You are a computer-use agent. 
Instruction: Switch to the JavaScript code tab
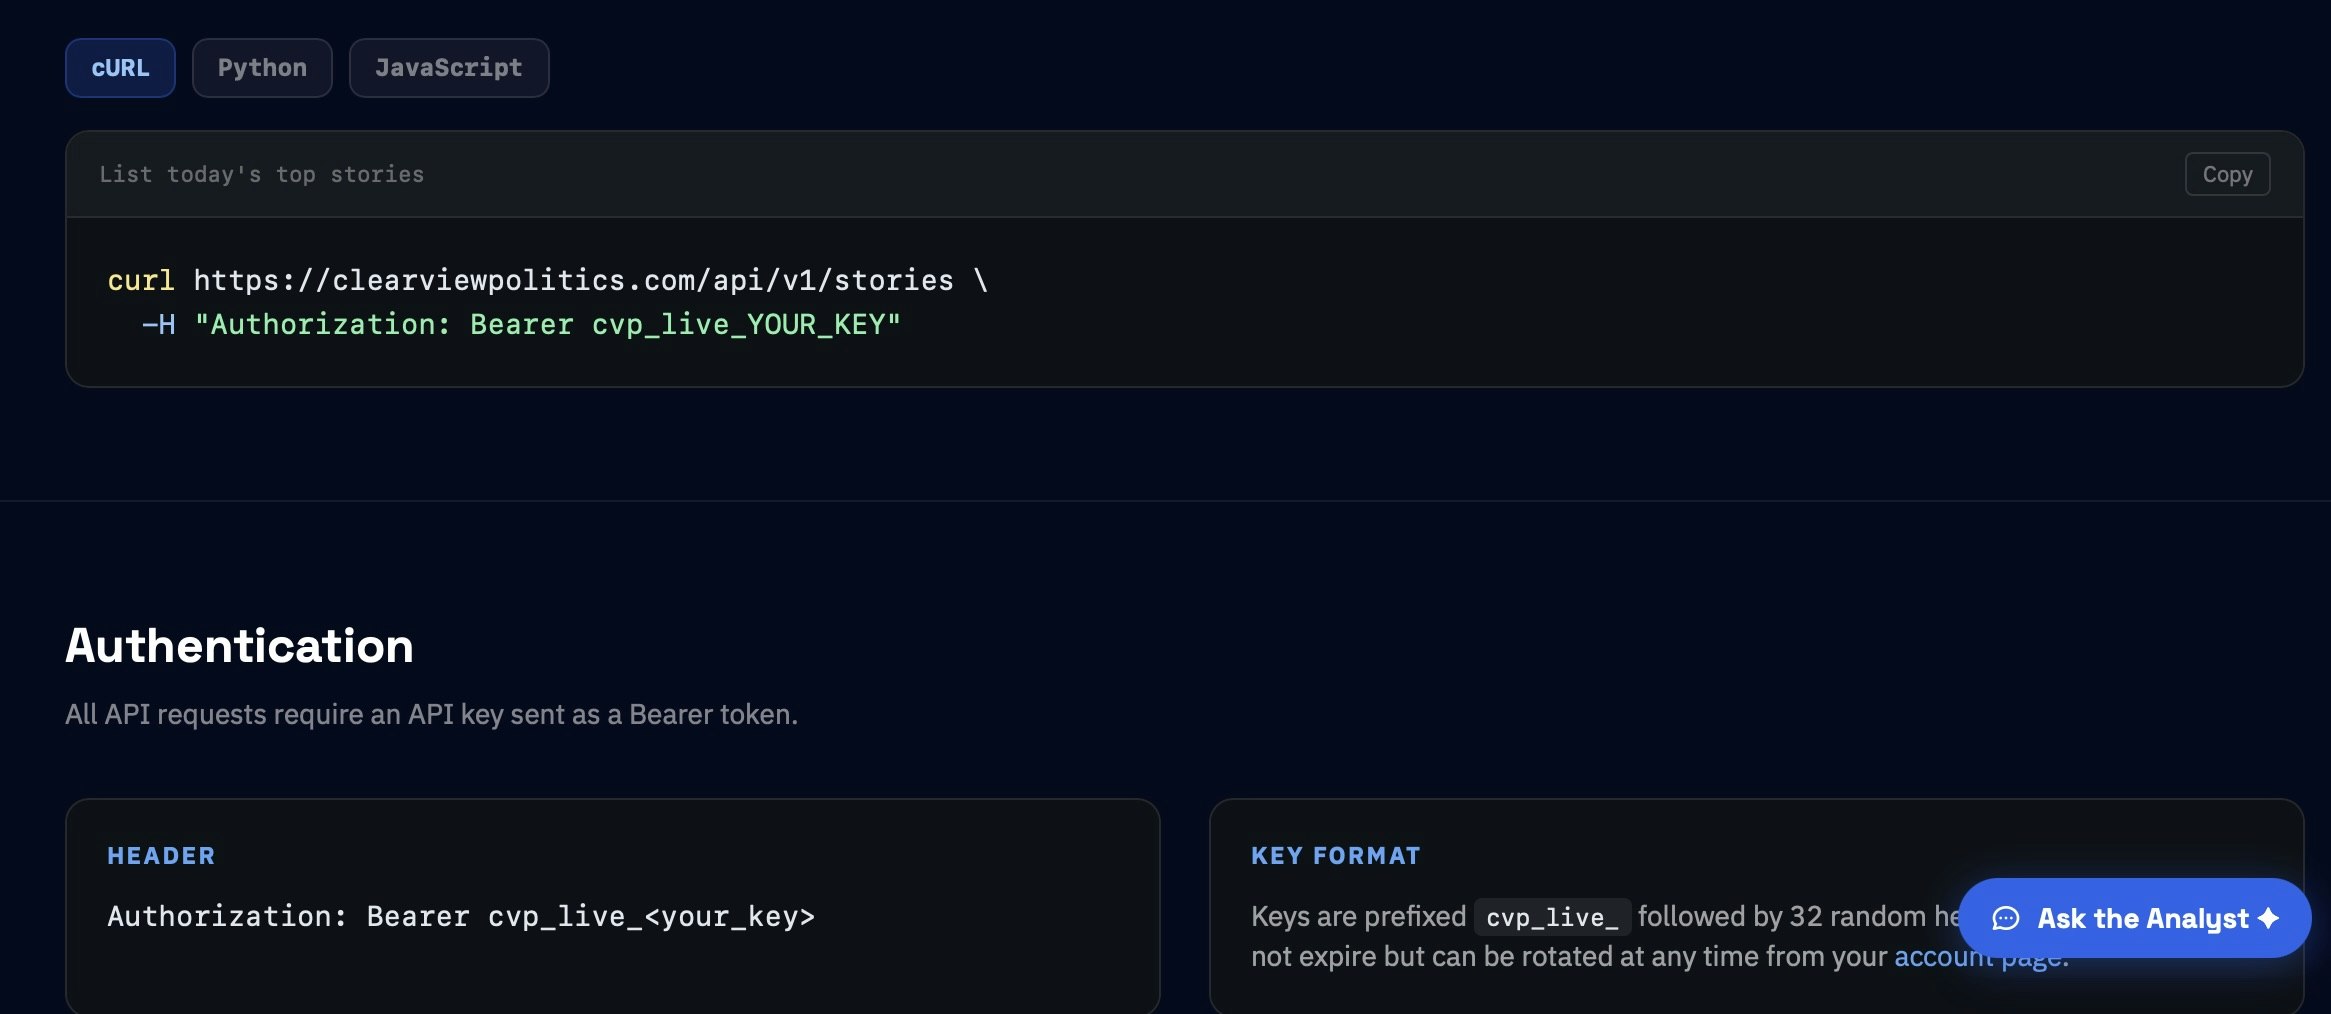[449, 68]
